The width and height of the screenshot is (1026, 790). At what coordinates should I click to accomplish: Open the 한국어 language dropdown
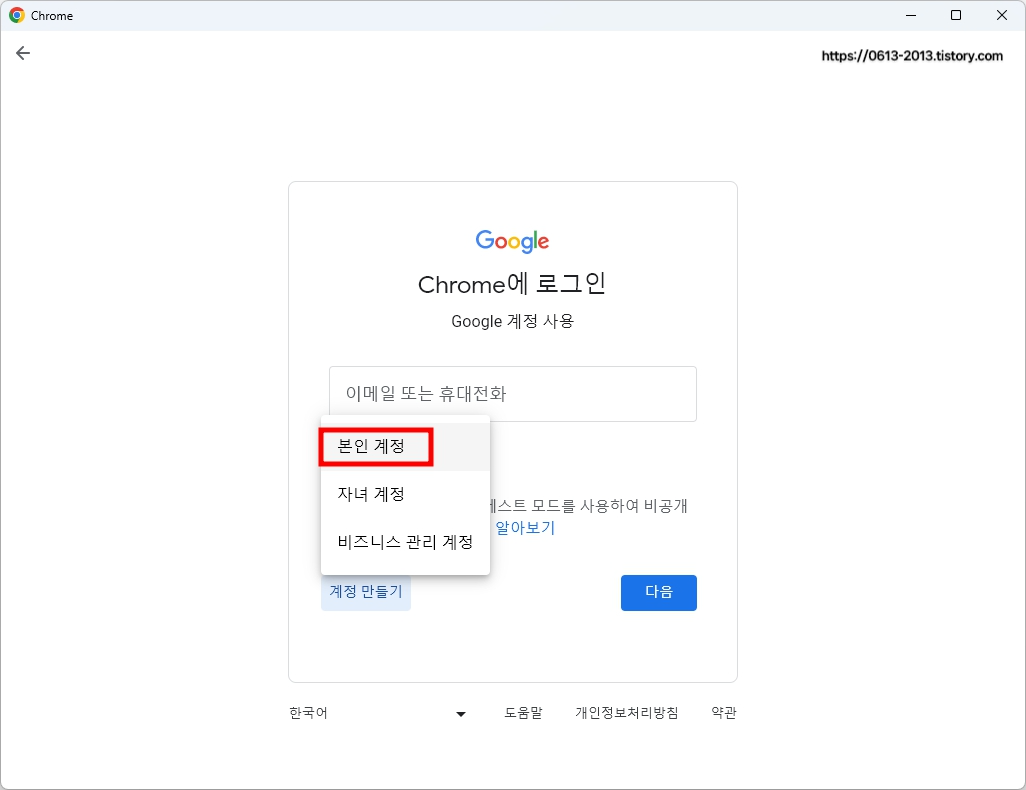pyautogui.click(x=378, y=713)
